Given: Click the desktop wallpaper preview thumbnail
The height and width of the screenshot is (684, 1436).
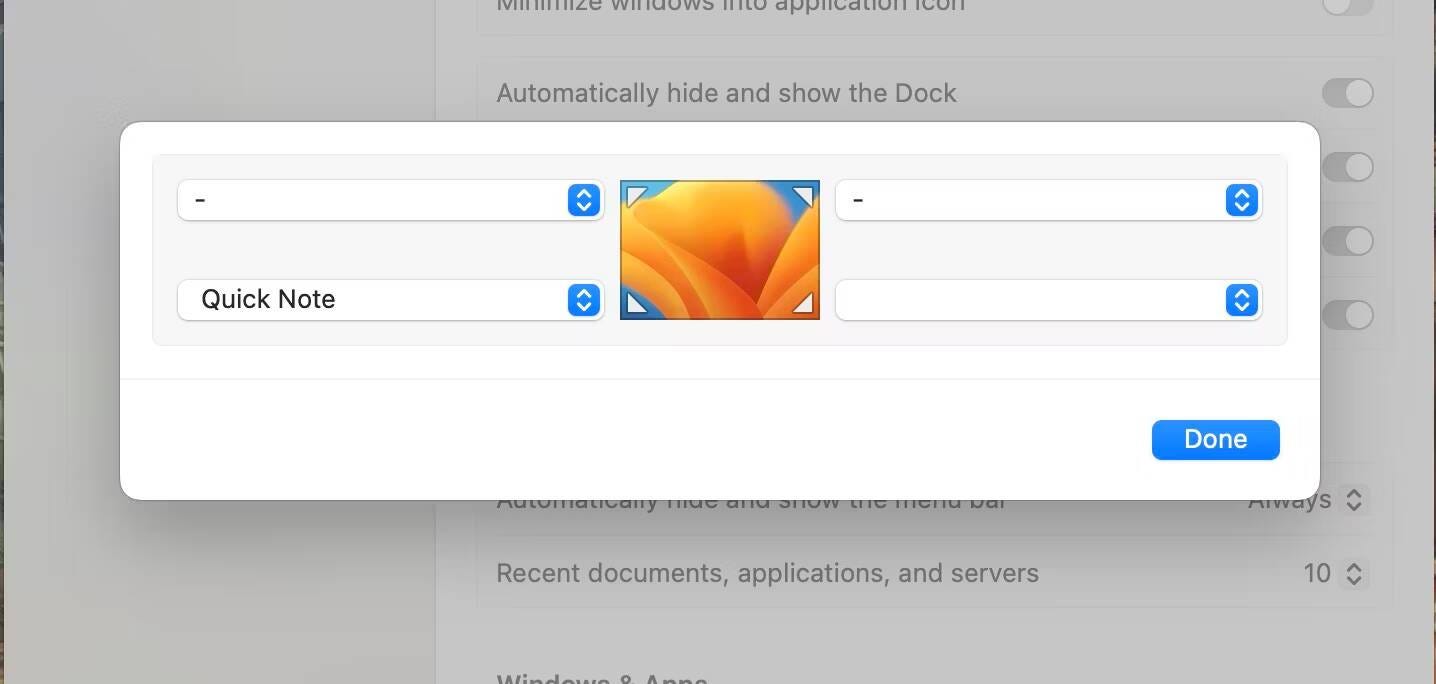Looking at the screenshot, I should click(719, 249).
